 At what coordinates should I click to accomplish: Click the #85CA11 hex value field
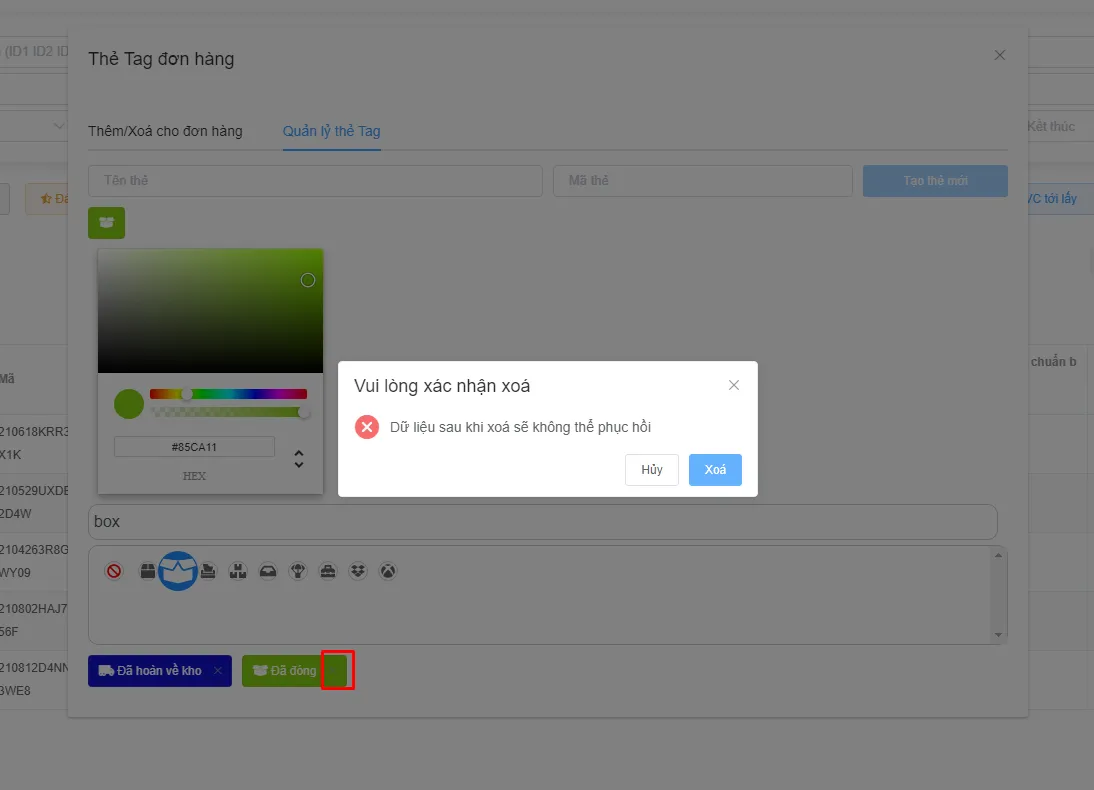click(x=194, y=447)
